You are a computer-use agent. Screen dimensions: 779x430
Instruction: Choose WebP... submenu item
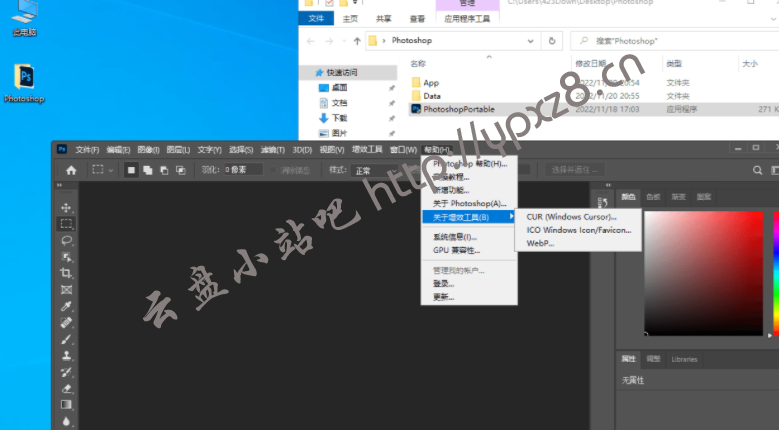click(578, 243)
